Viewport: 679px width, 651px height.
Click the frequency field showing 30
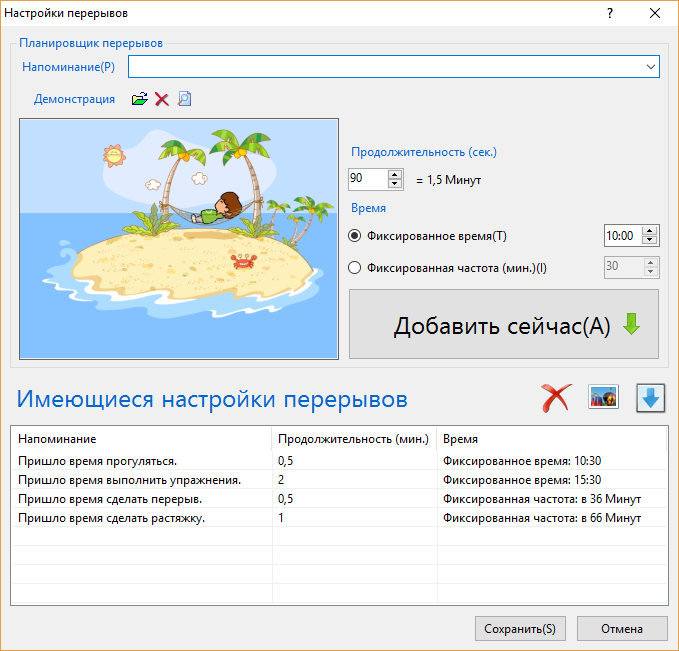click(x=623, y=267)
